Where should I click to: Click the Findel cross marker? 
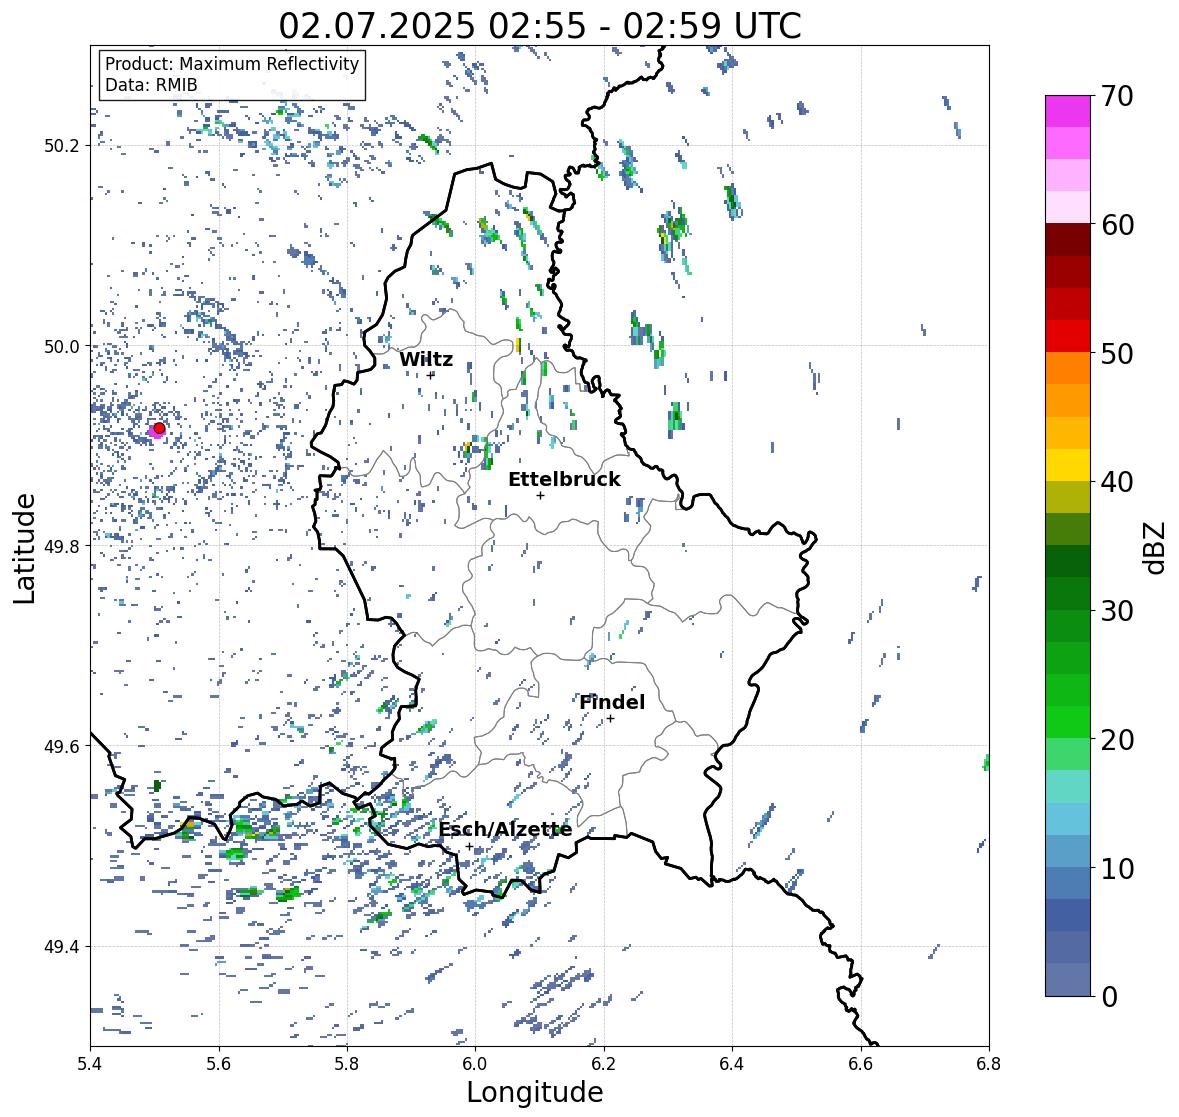point(611,719)
